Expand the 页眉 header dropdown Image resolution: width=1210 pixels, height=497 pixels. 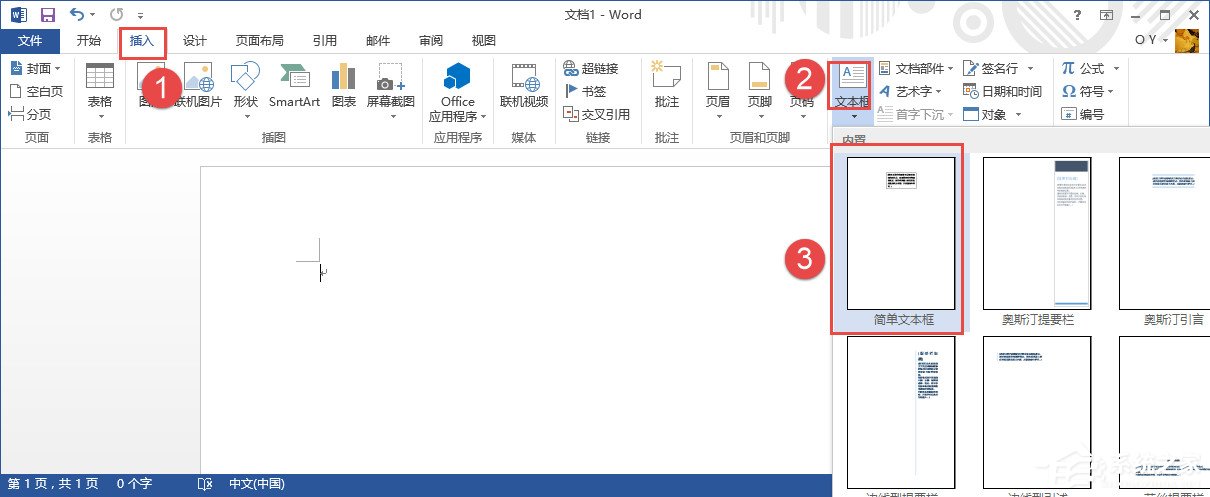pyautogui.click(x=718, y=115)
